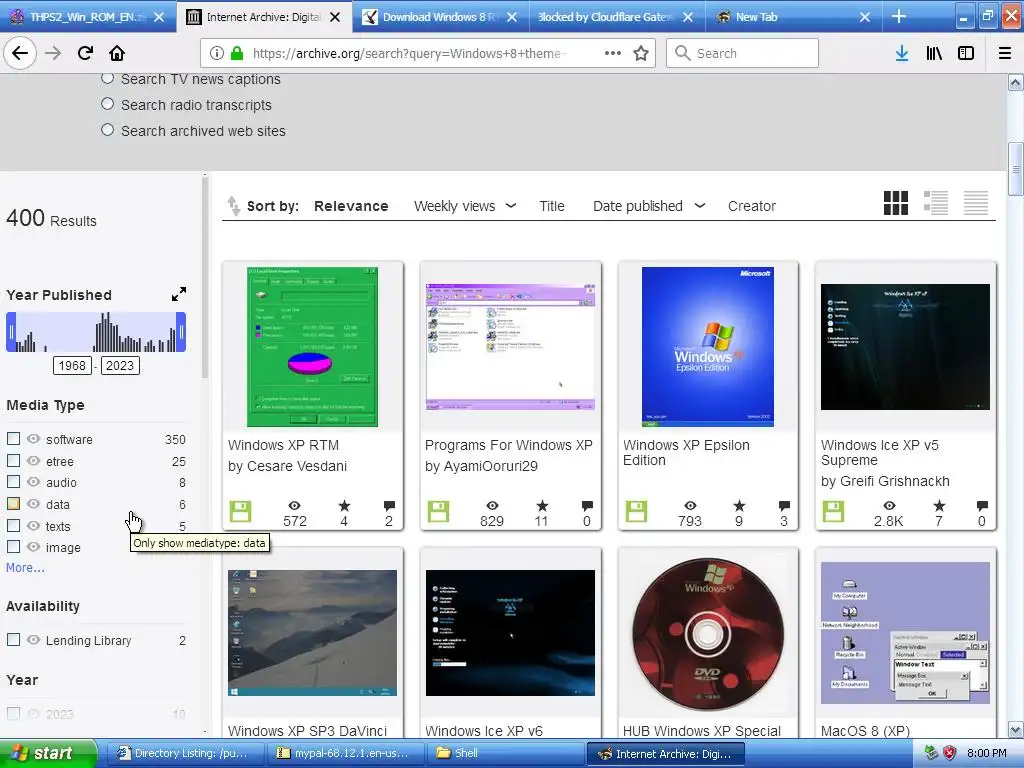Viewport: 1024px width, 768px height.
Task: Bookmark this page with the star
Action: tap(641, 53)
